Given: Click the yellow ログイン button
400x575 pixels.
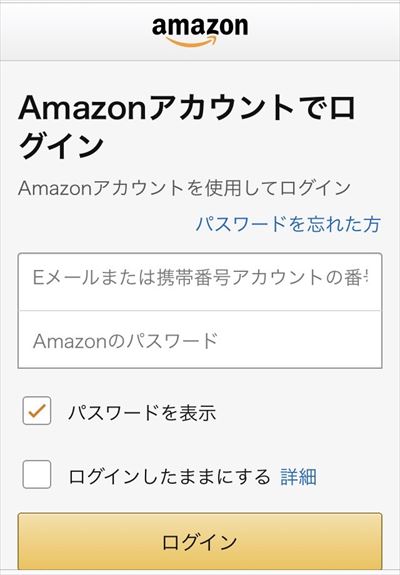Looking at the screenshot, I should (200, 541).
